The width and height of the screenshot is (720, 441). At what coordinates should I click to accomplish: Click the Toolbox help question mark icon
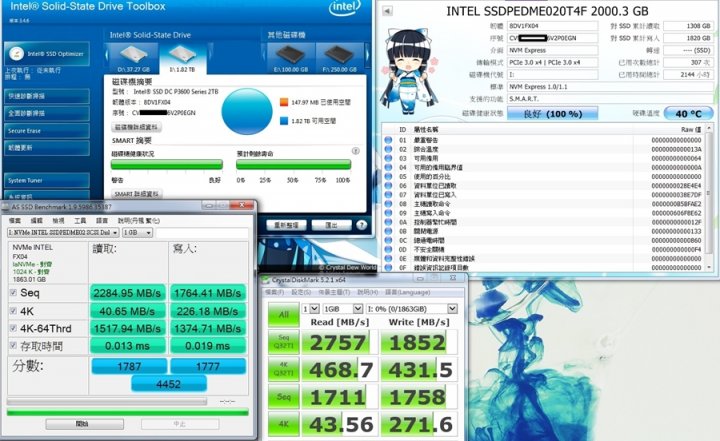point(361,225)
